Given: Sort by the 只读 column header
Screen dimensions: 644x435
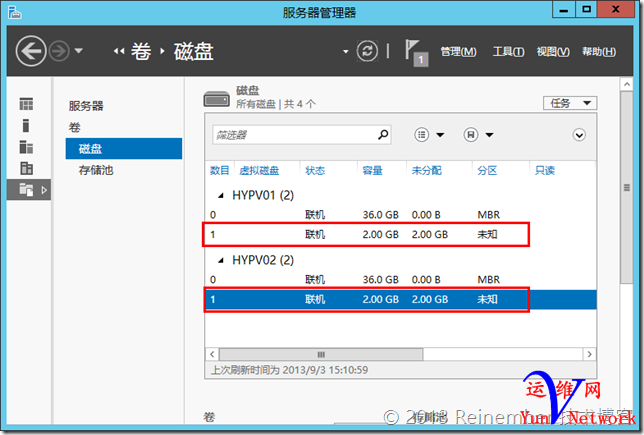Looking at the screenshot, I should tap(545, 170).
